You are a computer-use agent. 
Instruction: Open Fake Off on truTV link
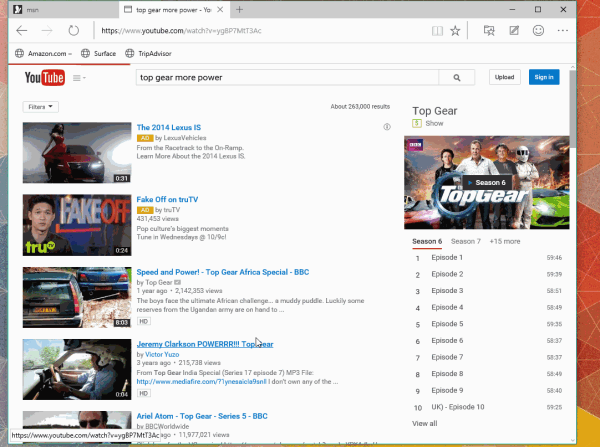tap(167, 199)
